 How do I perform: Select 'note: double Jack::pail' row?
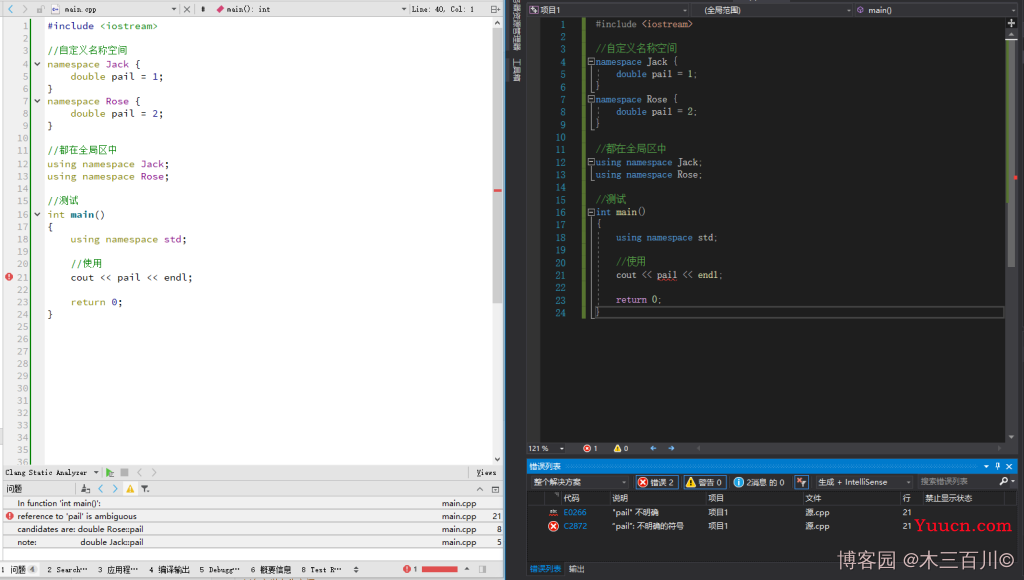252,542
